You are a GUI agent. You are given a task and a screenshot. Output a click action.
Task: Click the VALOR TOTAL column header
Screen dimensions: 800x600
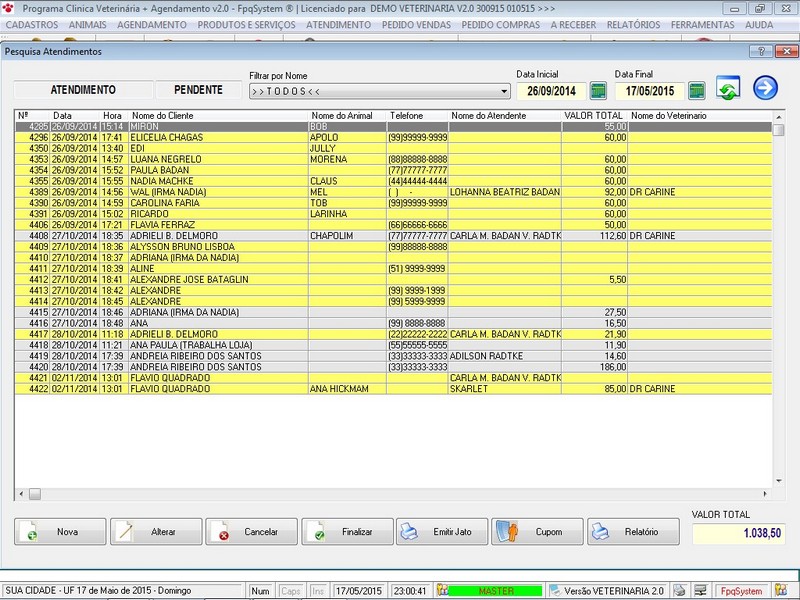[594, 116]
